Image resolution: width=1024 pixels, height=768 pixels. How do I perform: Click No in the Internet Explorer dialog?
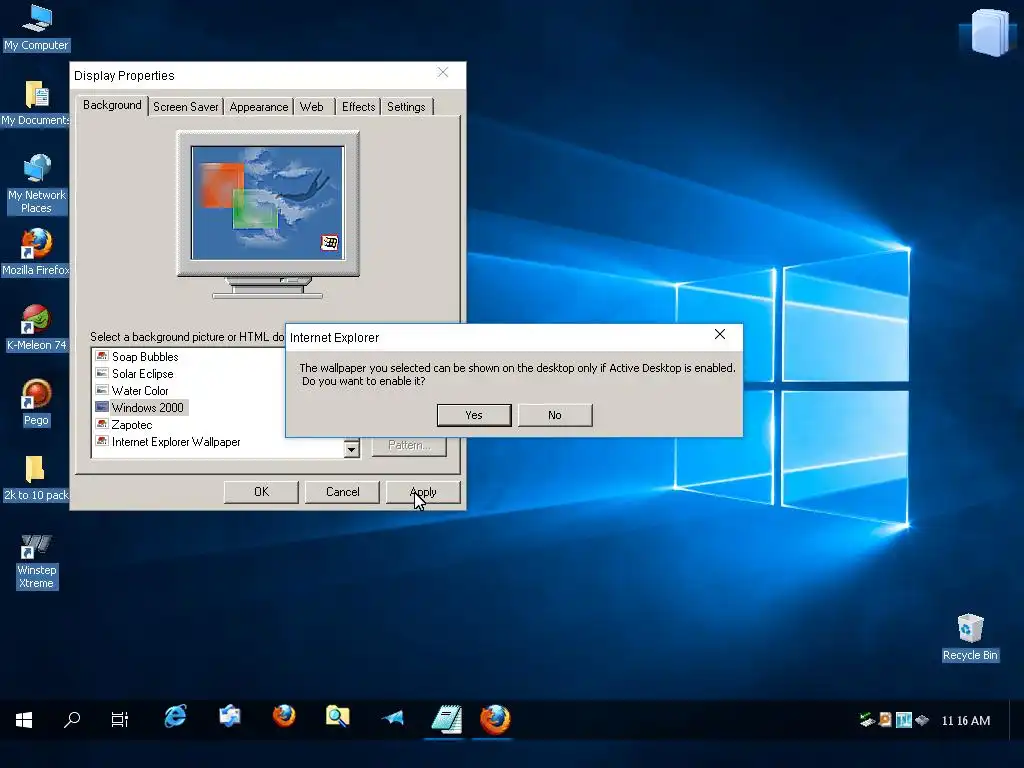point(555,415)
